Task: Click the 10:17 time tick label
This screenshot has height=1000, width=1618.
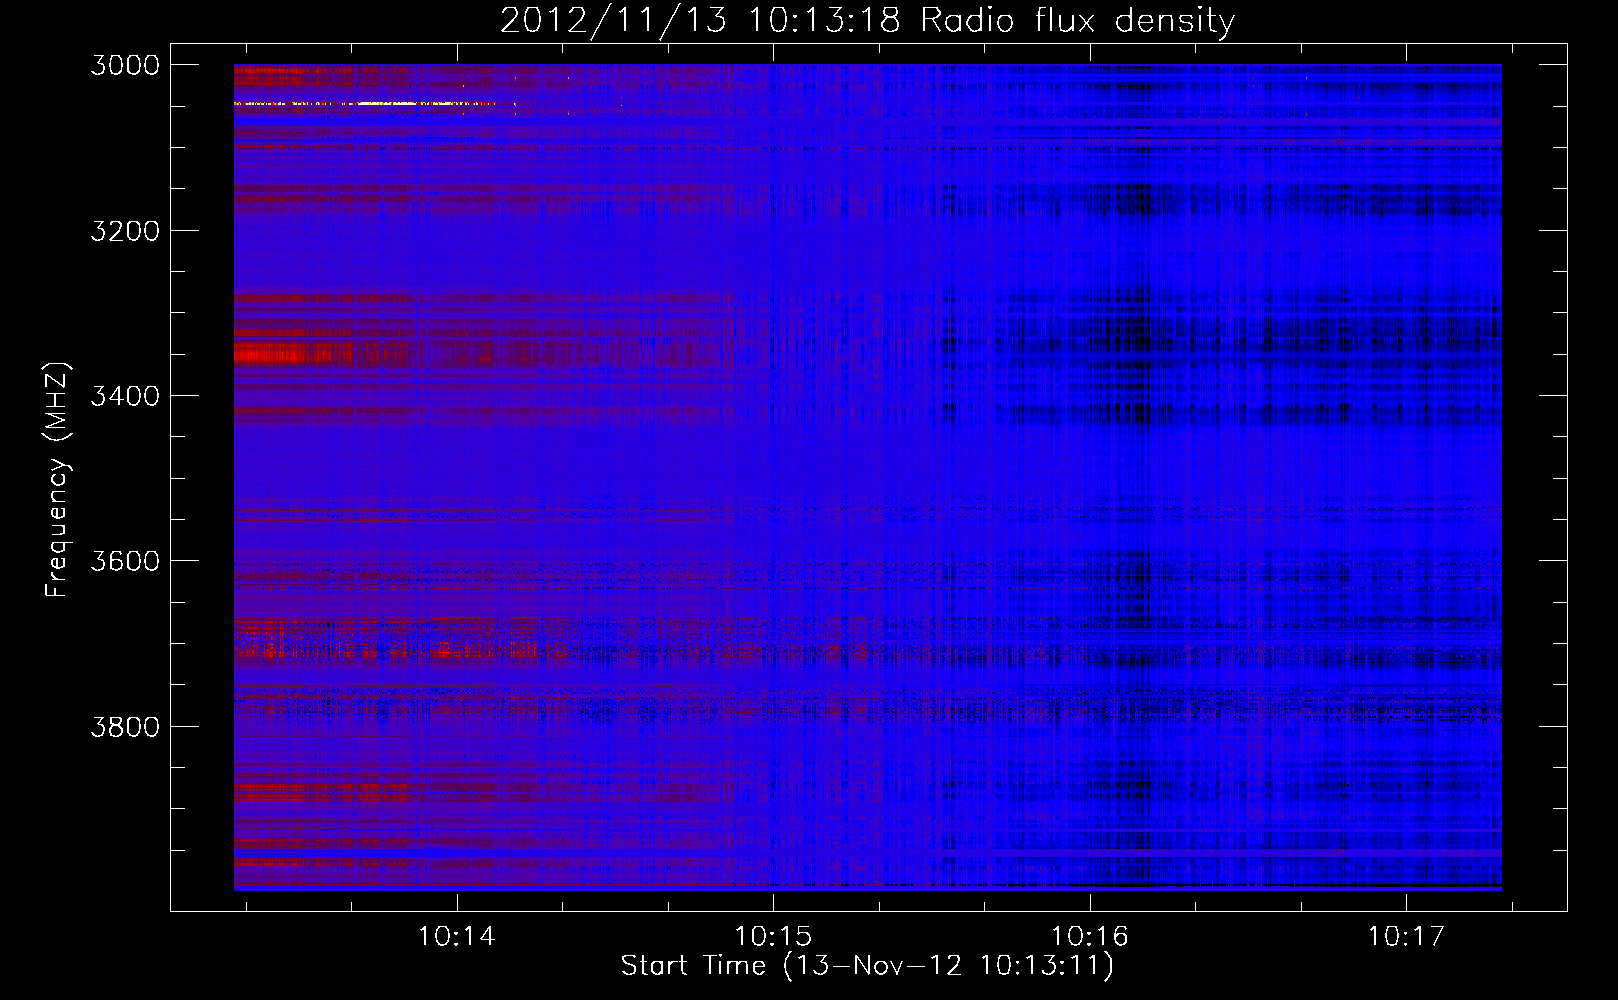Action: point(1406,937)
